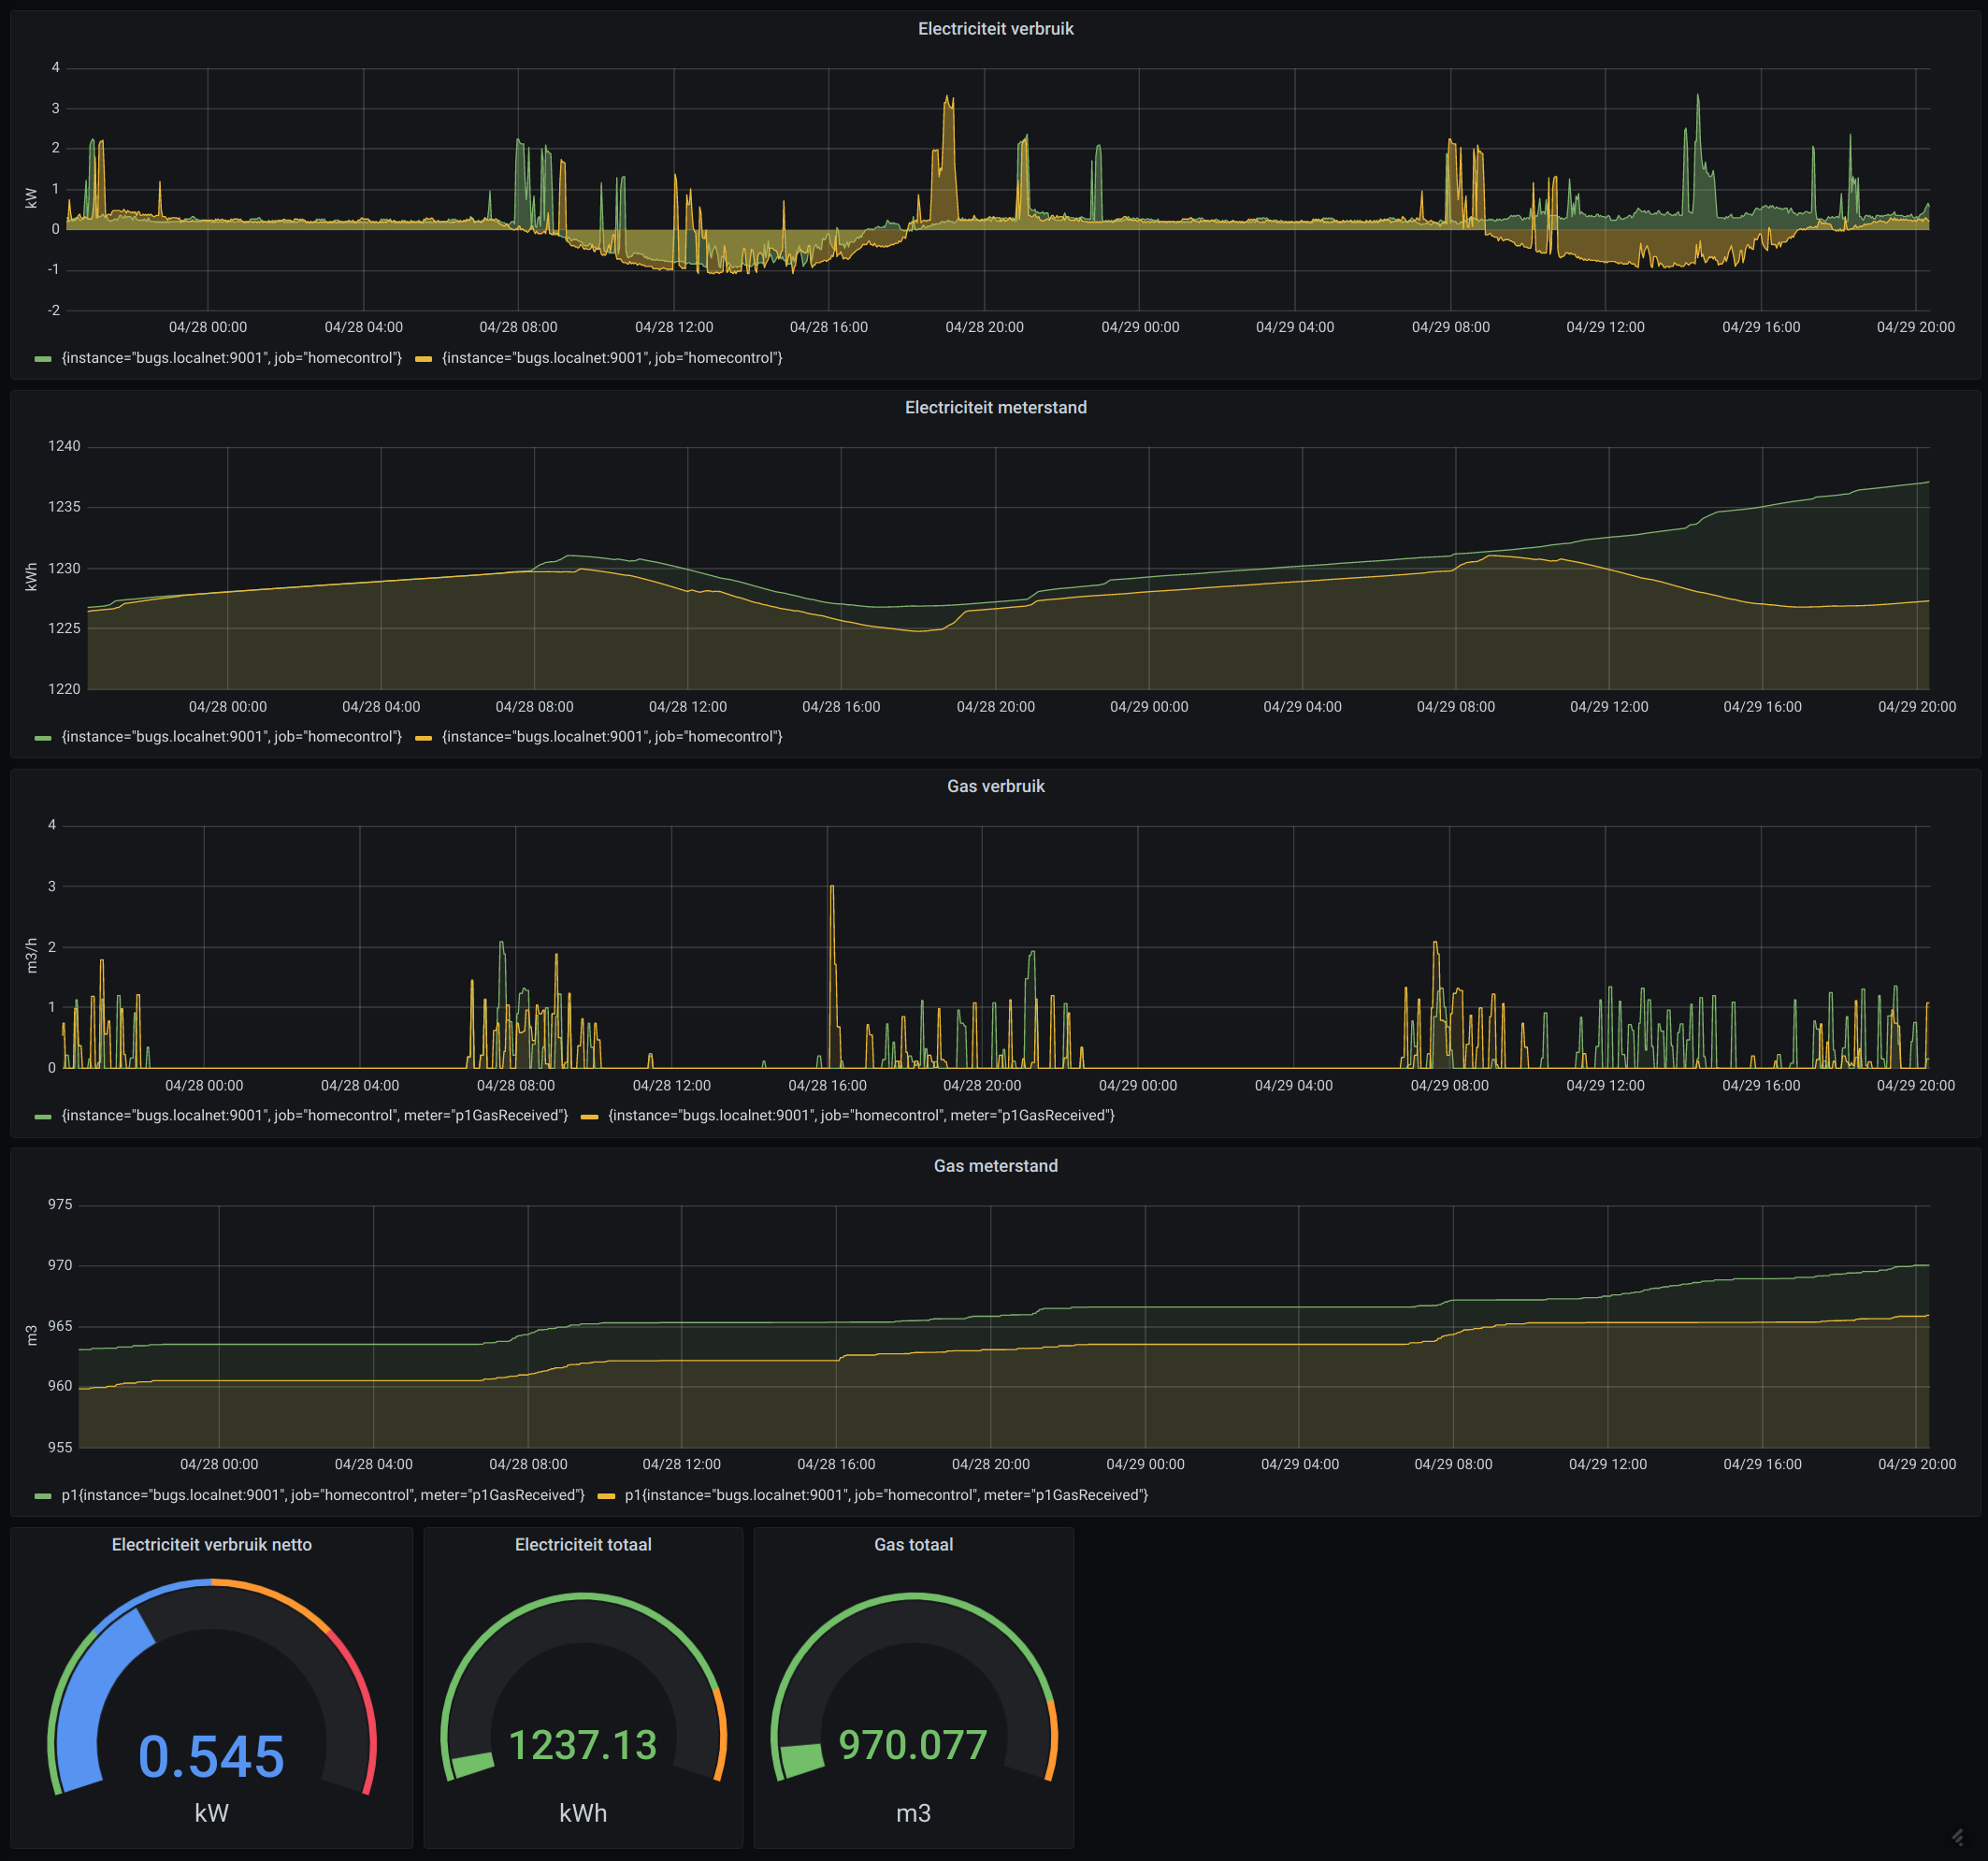
Task: Open the Electriciteit verbruik panel title menu
Action: click(x=995, y=29)
